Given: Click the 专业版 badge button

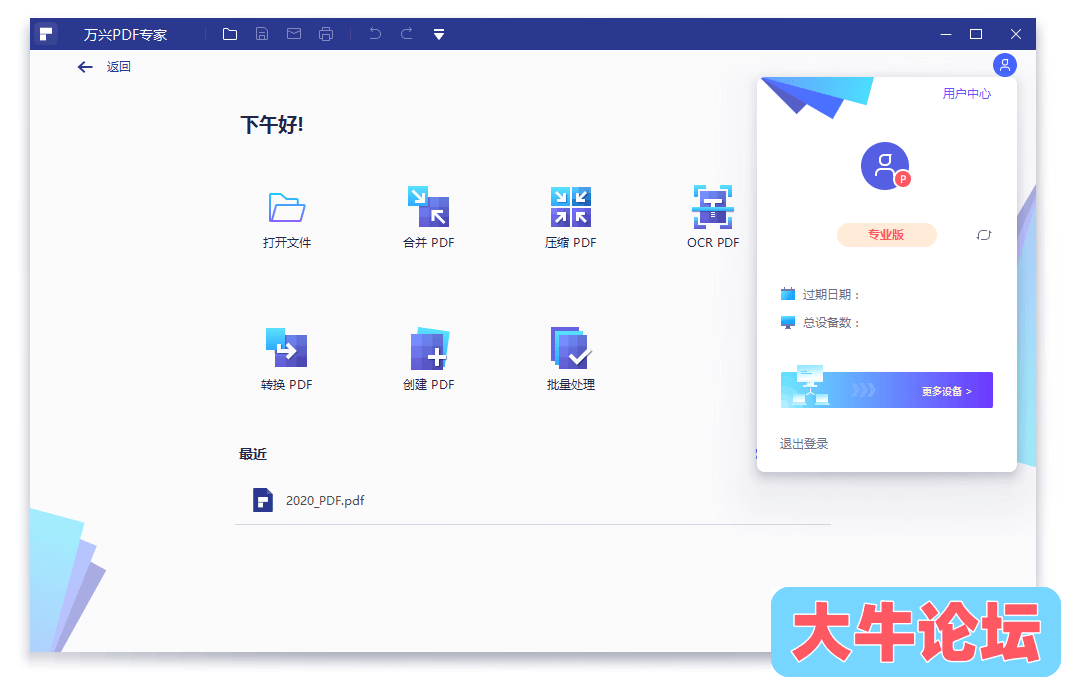Looking at the screenshot, I should (x=887, y=235).
